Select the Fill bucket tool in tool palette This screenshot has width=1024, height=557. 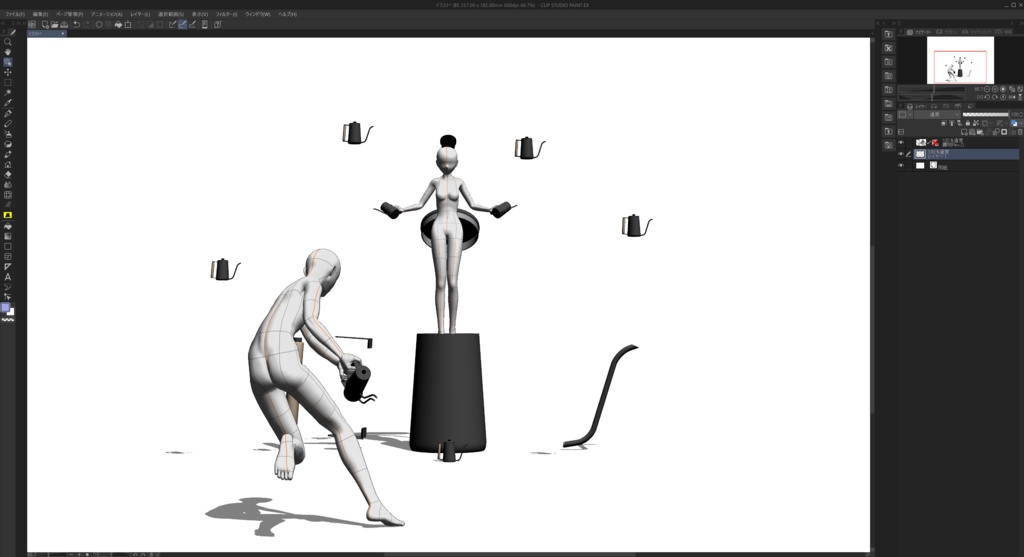pos(8,226)
